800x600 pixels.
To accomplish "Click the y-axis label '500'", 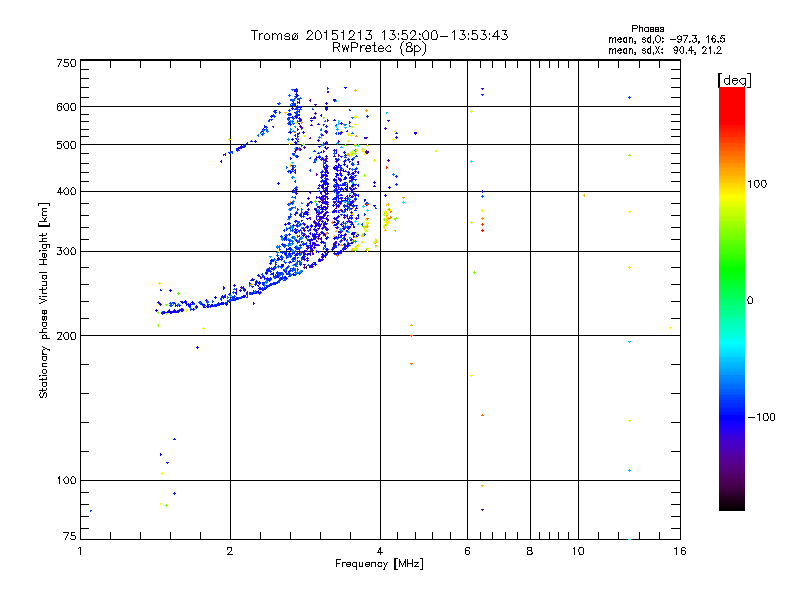I will click(x=66, y=145).
